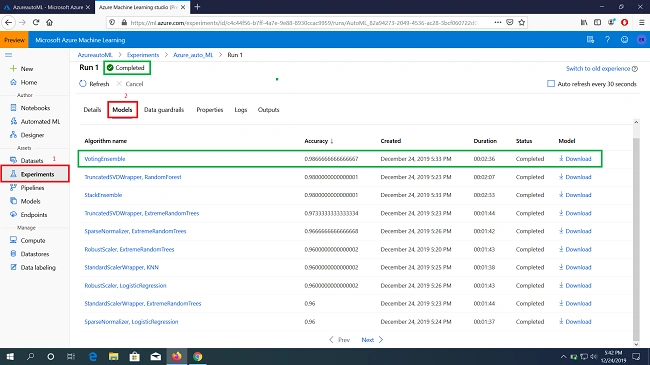Sort by the Accuracy column header arrow
Screen dimensions: 650x365
tap(332, 141)
